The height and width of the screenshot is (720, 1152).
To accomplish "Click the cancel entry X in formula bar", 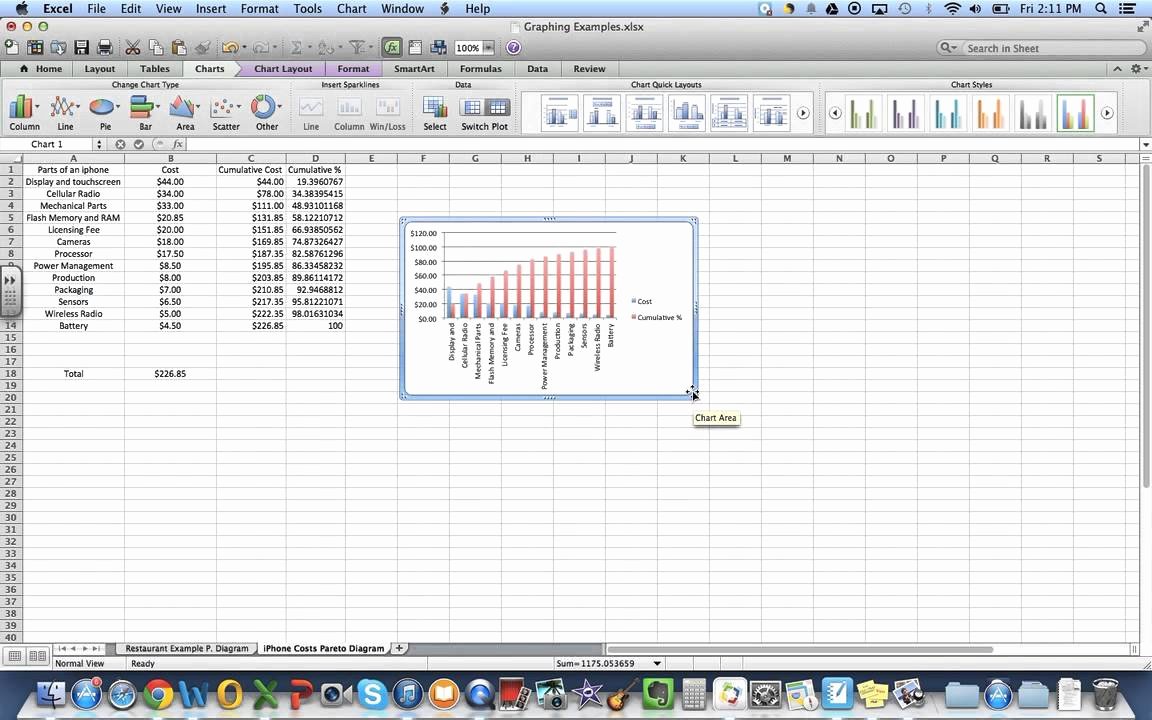I will tap(120, 145).
